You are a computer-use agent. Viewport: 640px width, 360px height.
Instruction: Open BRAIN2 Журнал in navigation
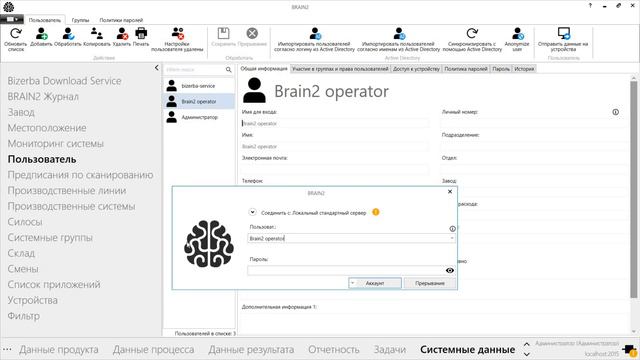click(x=43, y=97)
